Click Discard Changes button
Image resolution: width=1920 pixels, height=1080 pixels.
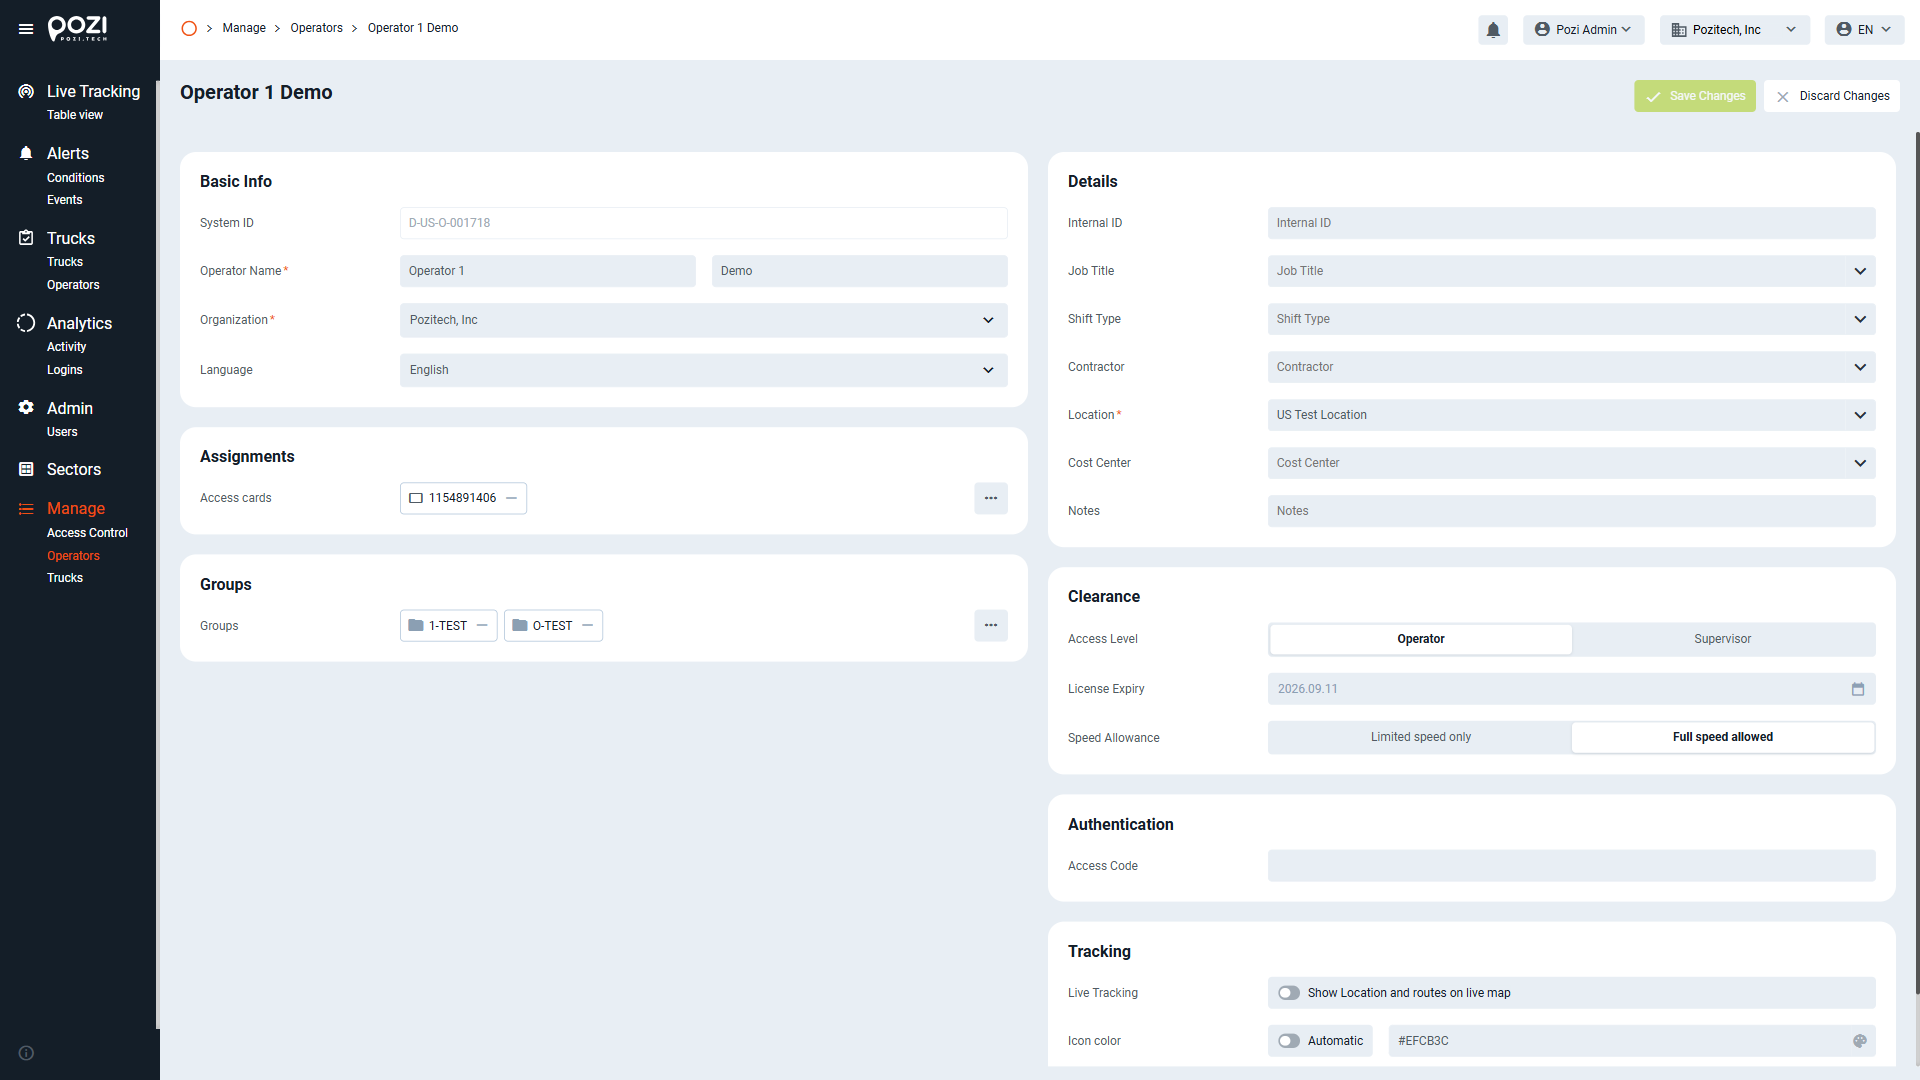[1832, 96]
